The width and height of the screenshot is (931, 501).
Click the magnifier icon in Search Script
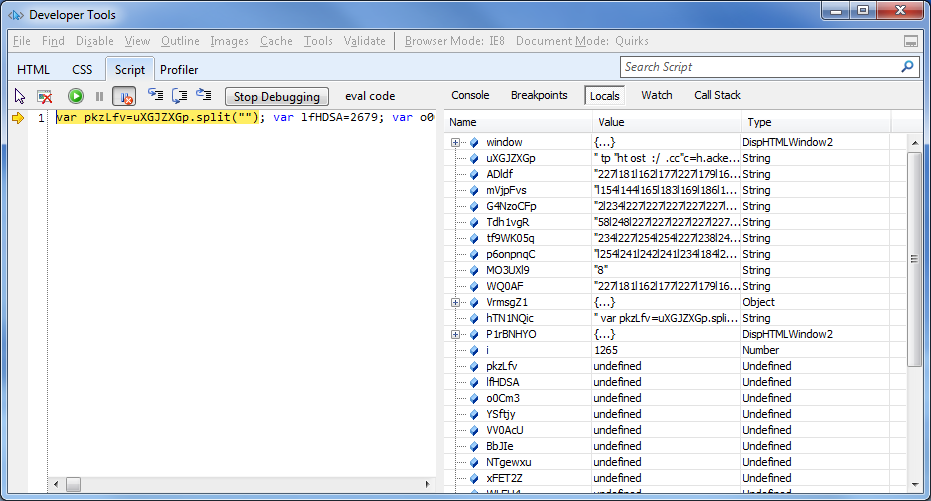pos(907,67)
